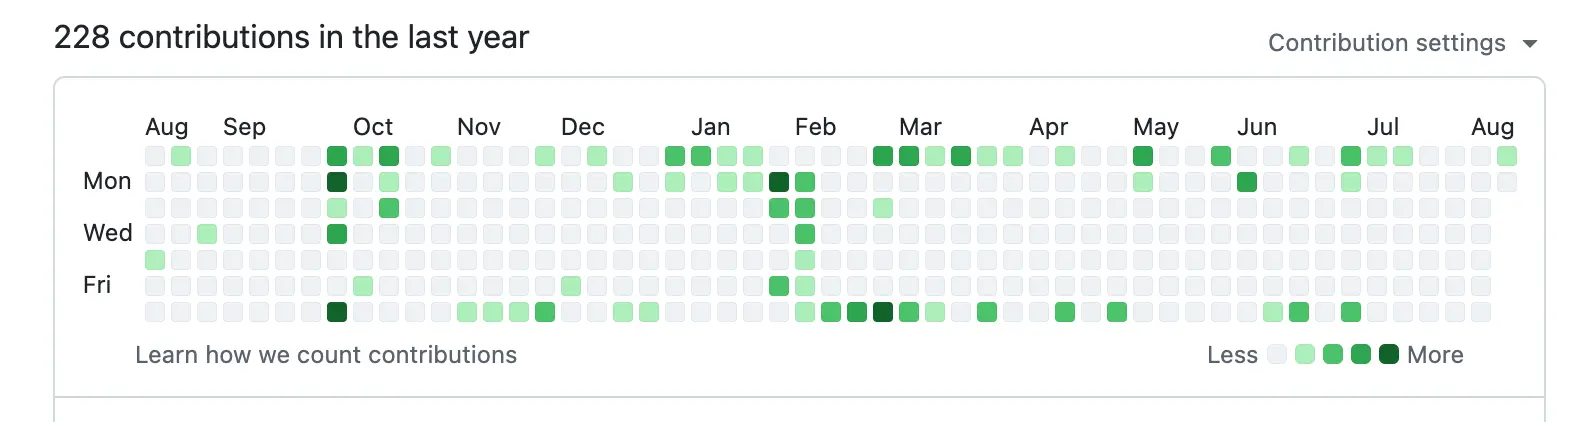
Task: Select the green Wednesday cell in October
Action: point(337,234)
